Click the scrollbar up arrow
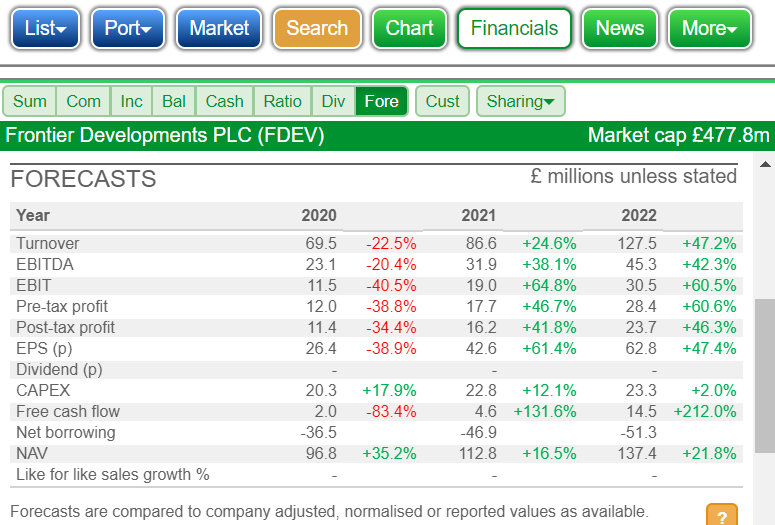The image size is (775, 525). click(x=765, y=164)
